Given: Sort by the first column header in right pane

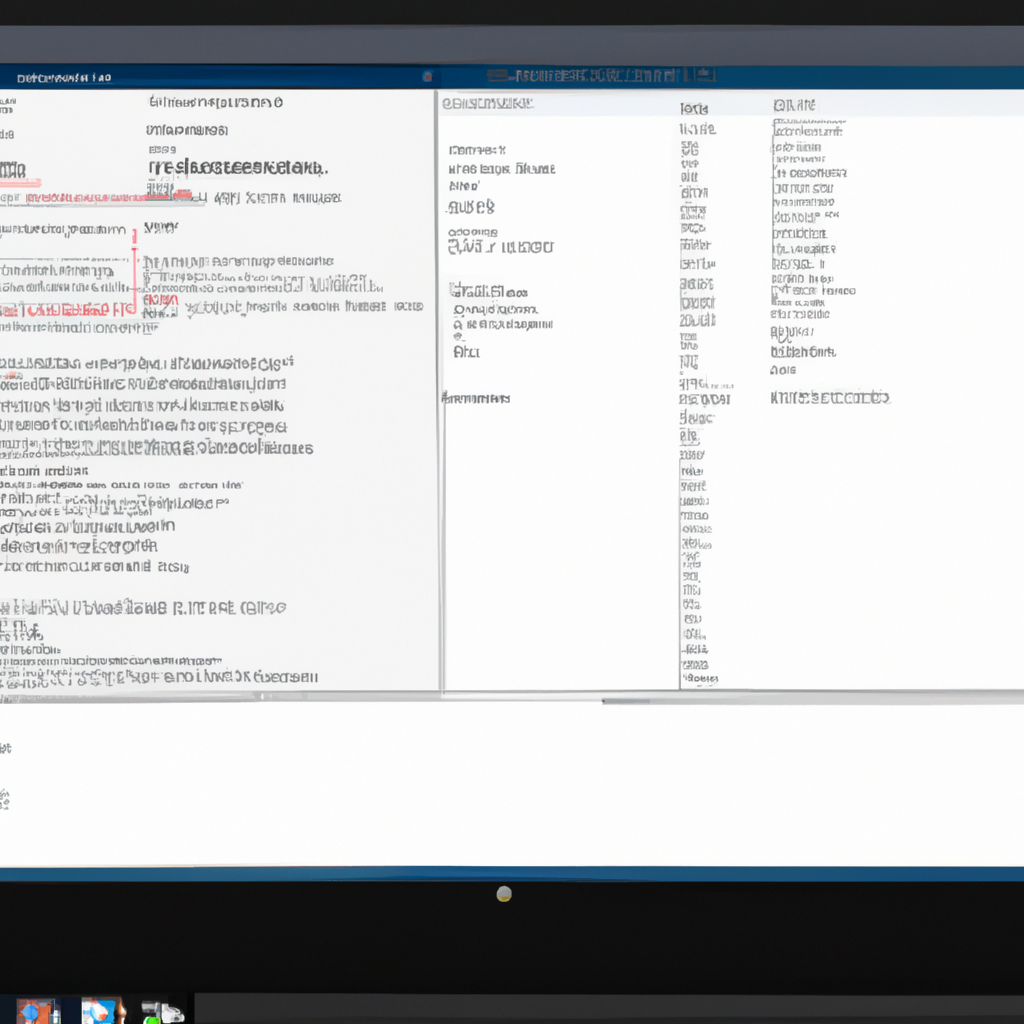Looking at the screenshot, I should (x=488, y=104).
